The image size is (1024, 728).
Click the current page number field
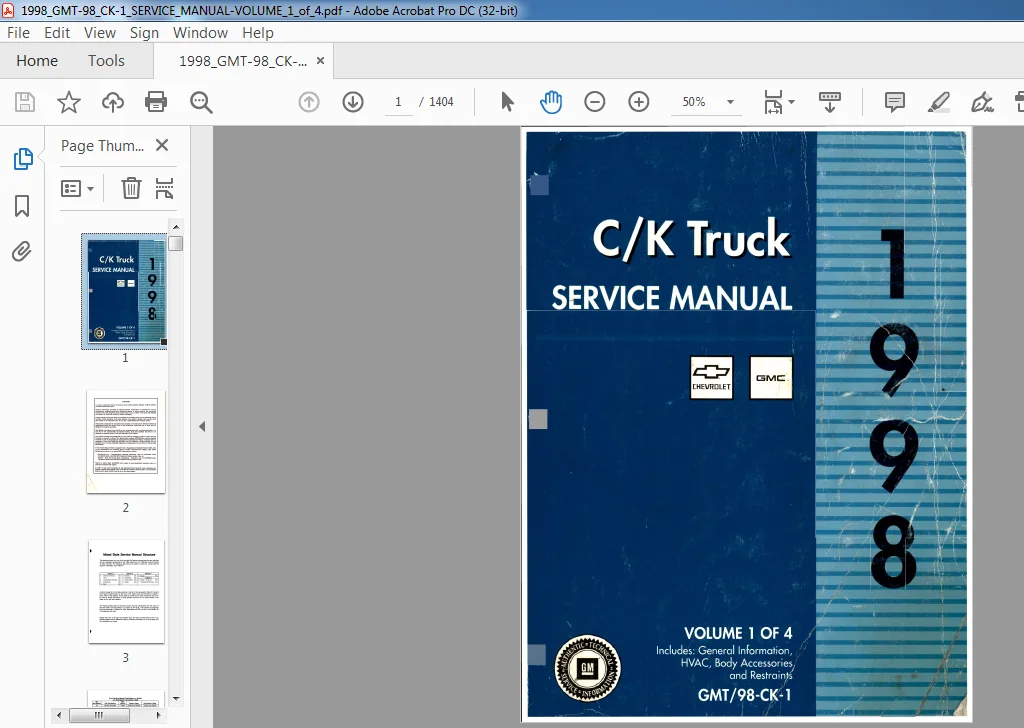[x=398, y=102]
